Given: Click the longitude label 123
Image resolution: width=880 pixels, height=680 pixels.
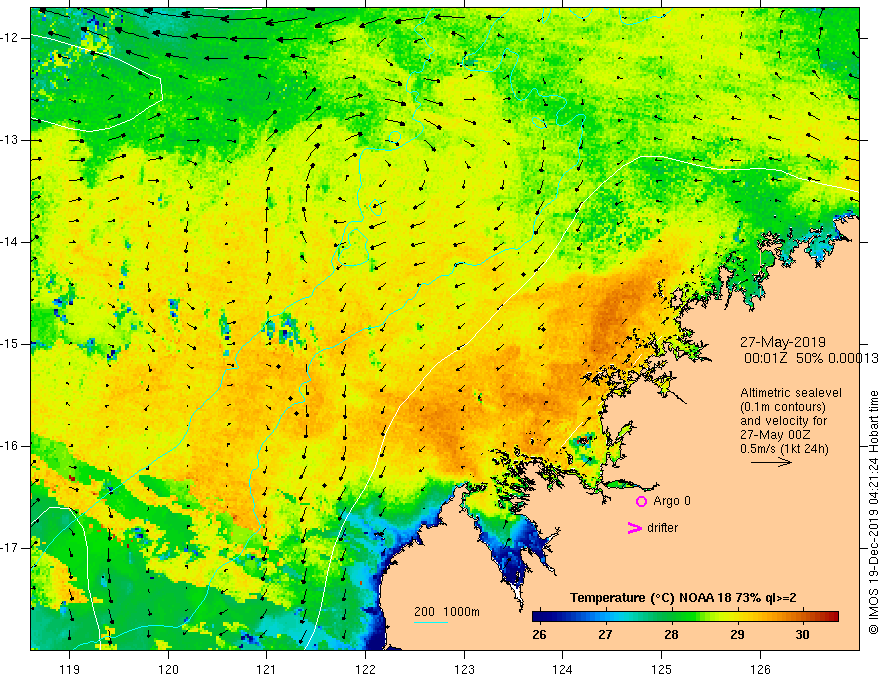Looking at the screenshot, I should click(464, 669).
